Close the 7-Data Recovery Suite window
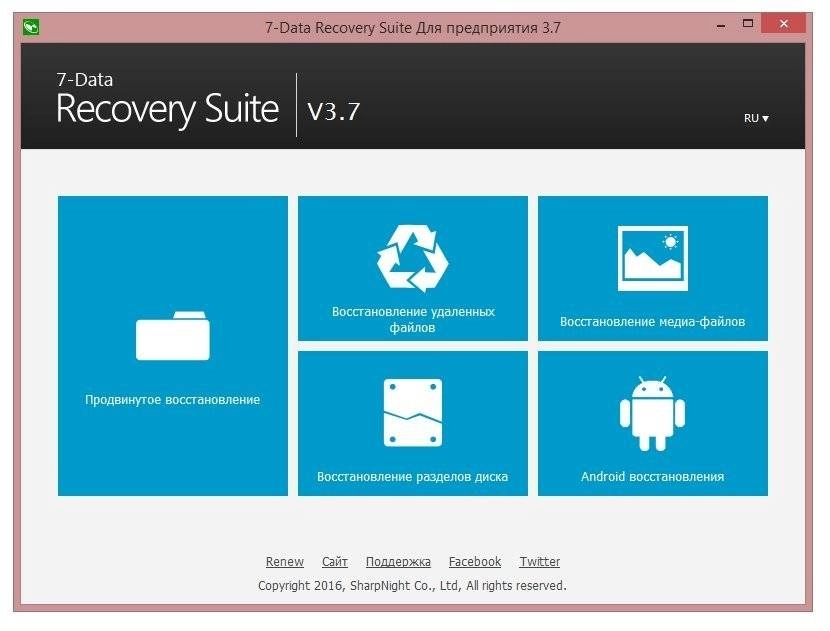Screen dimensions: 830x631 pyautogui.click(x=783, y=24)
